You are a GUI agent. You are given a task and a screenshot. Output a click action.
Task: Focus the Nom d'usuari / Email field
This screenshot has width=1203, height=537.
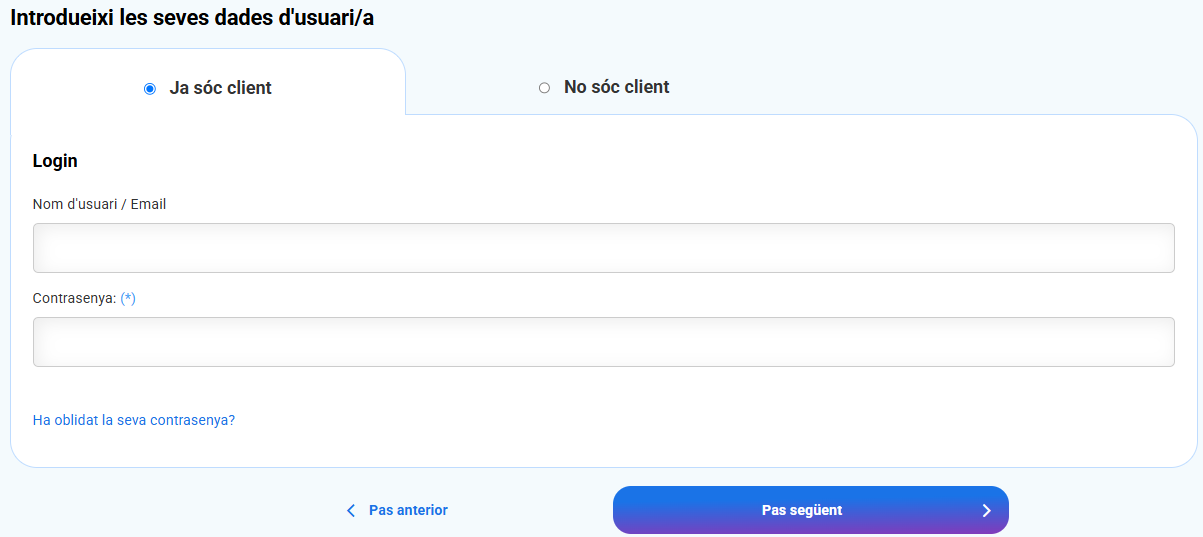coord(603,248)
